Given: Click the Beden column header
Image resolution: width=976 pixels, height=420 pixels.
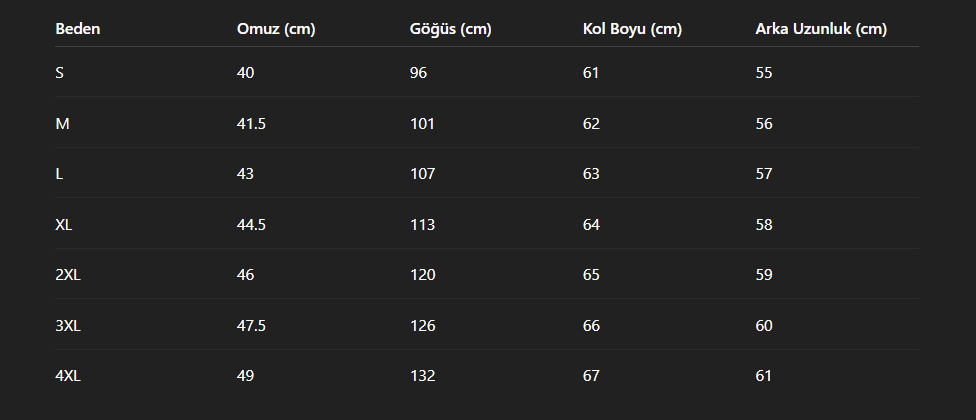Looking at the screenshot, I should pyautogui.click(x=78, y=29).
